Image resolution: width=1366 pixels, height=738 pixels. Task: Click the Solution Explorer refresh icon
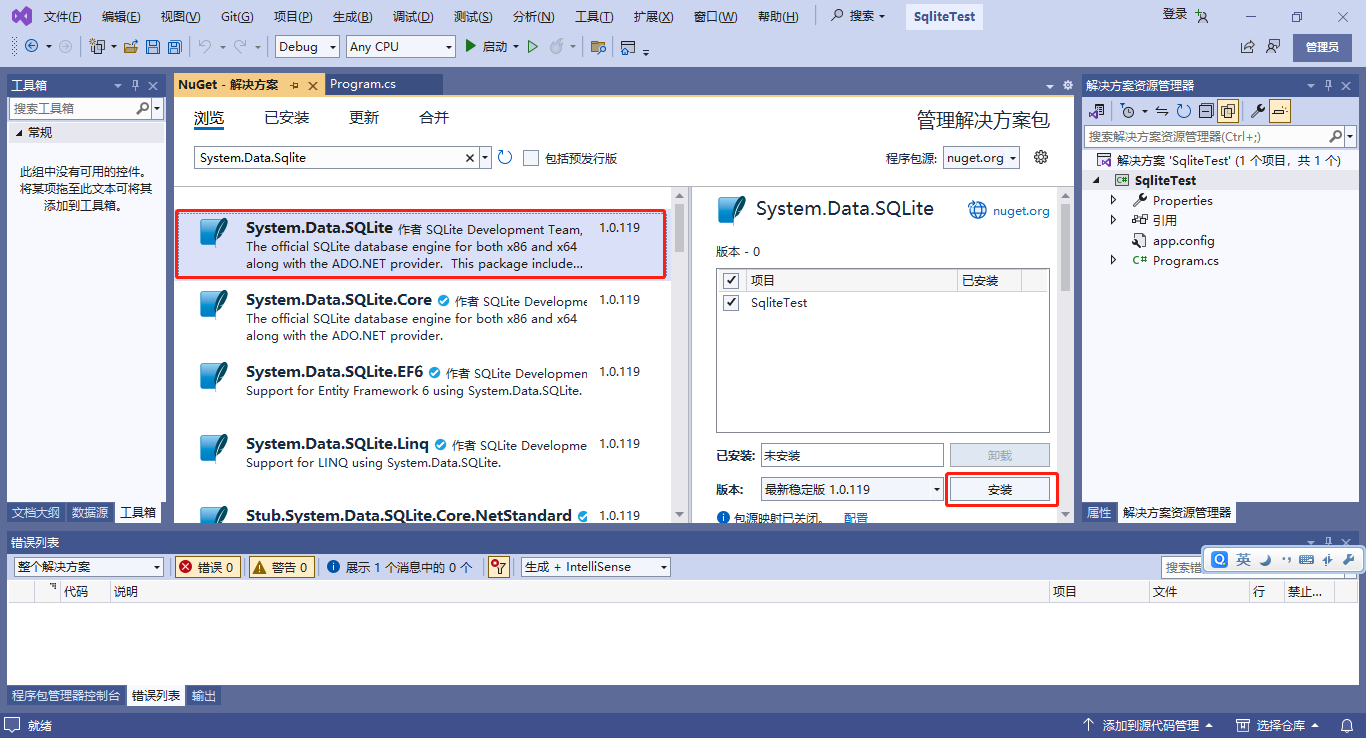point(1184,111)
